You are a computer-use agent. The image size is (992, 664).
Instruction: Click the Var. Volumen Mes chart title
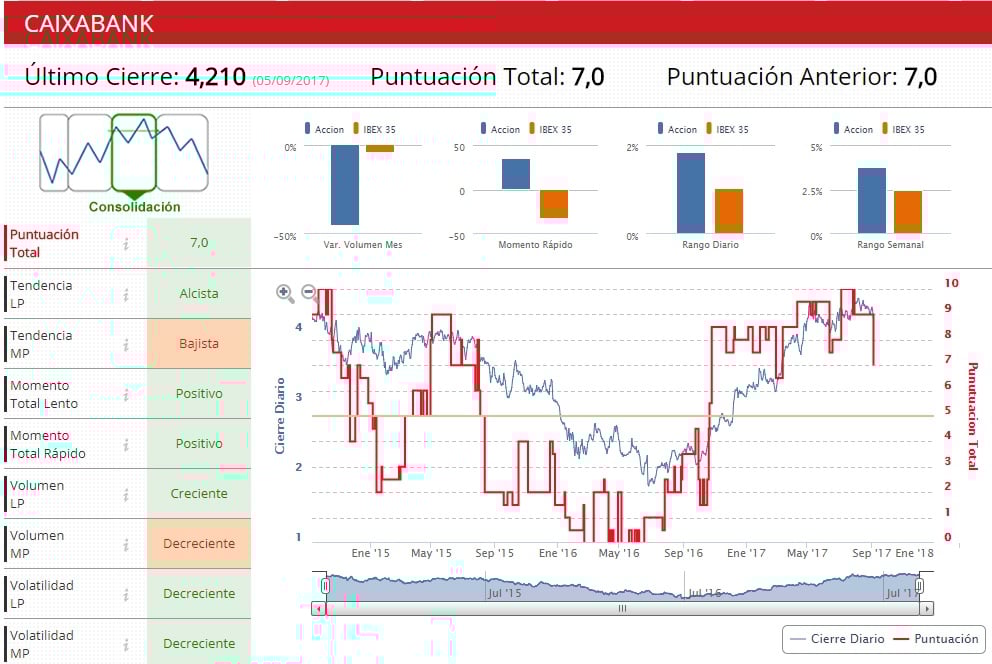(x=363, y=245)
